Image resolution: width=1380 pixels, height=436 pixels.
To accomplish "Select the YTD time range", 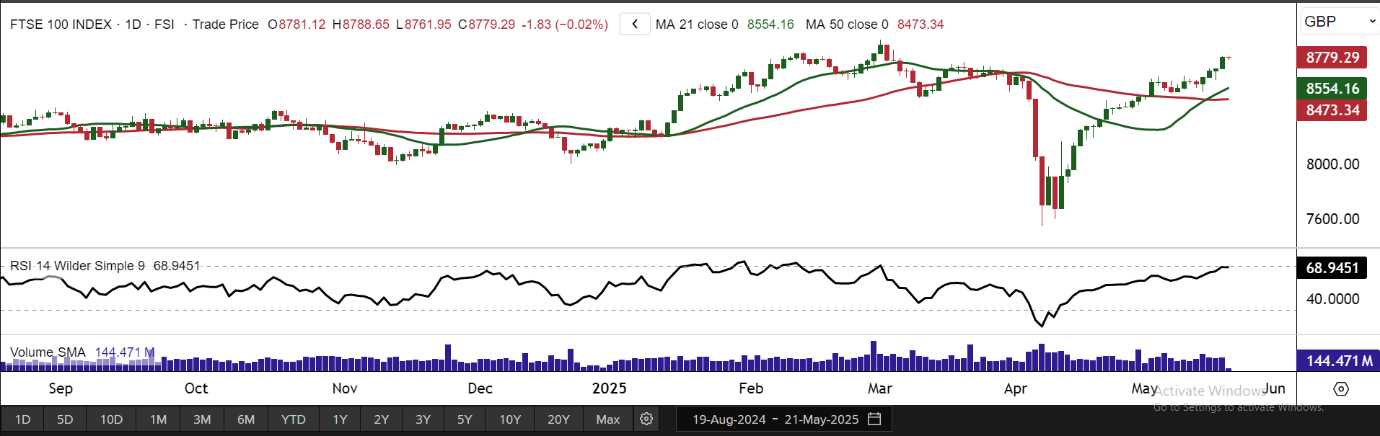I will point(294,419).
